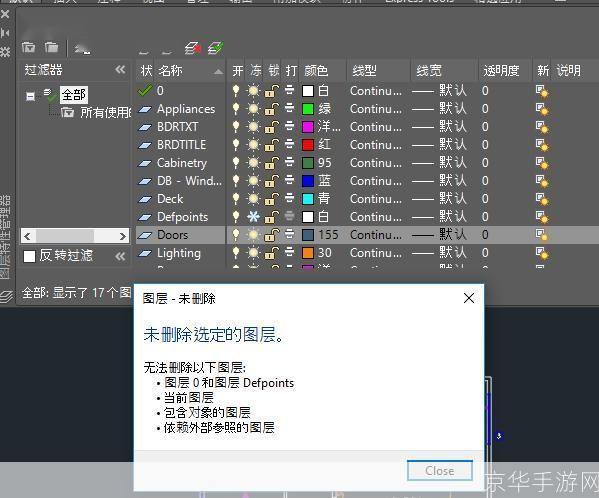Click the settings gear icon on palette side
The width and height of the screenshot is (599, 498).
coord(5,52)
